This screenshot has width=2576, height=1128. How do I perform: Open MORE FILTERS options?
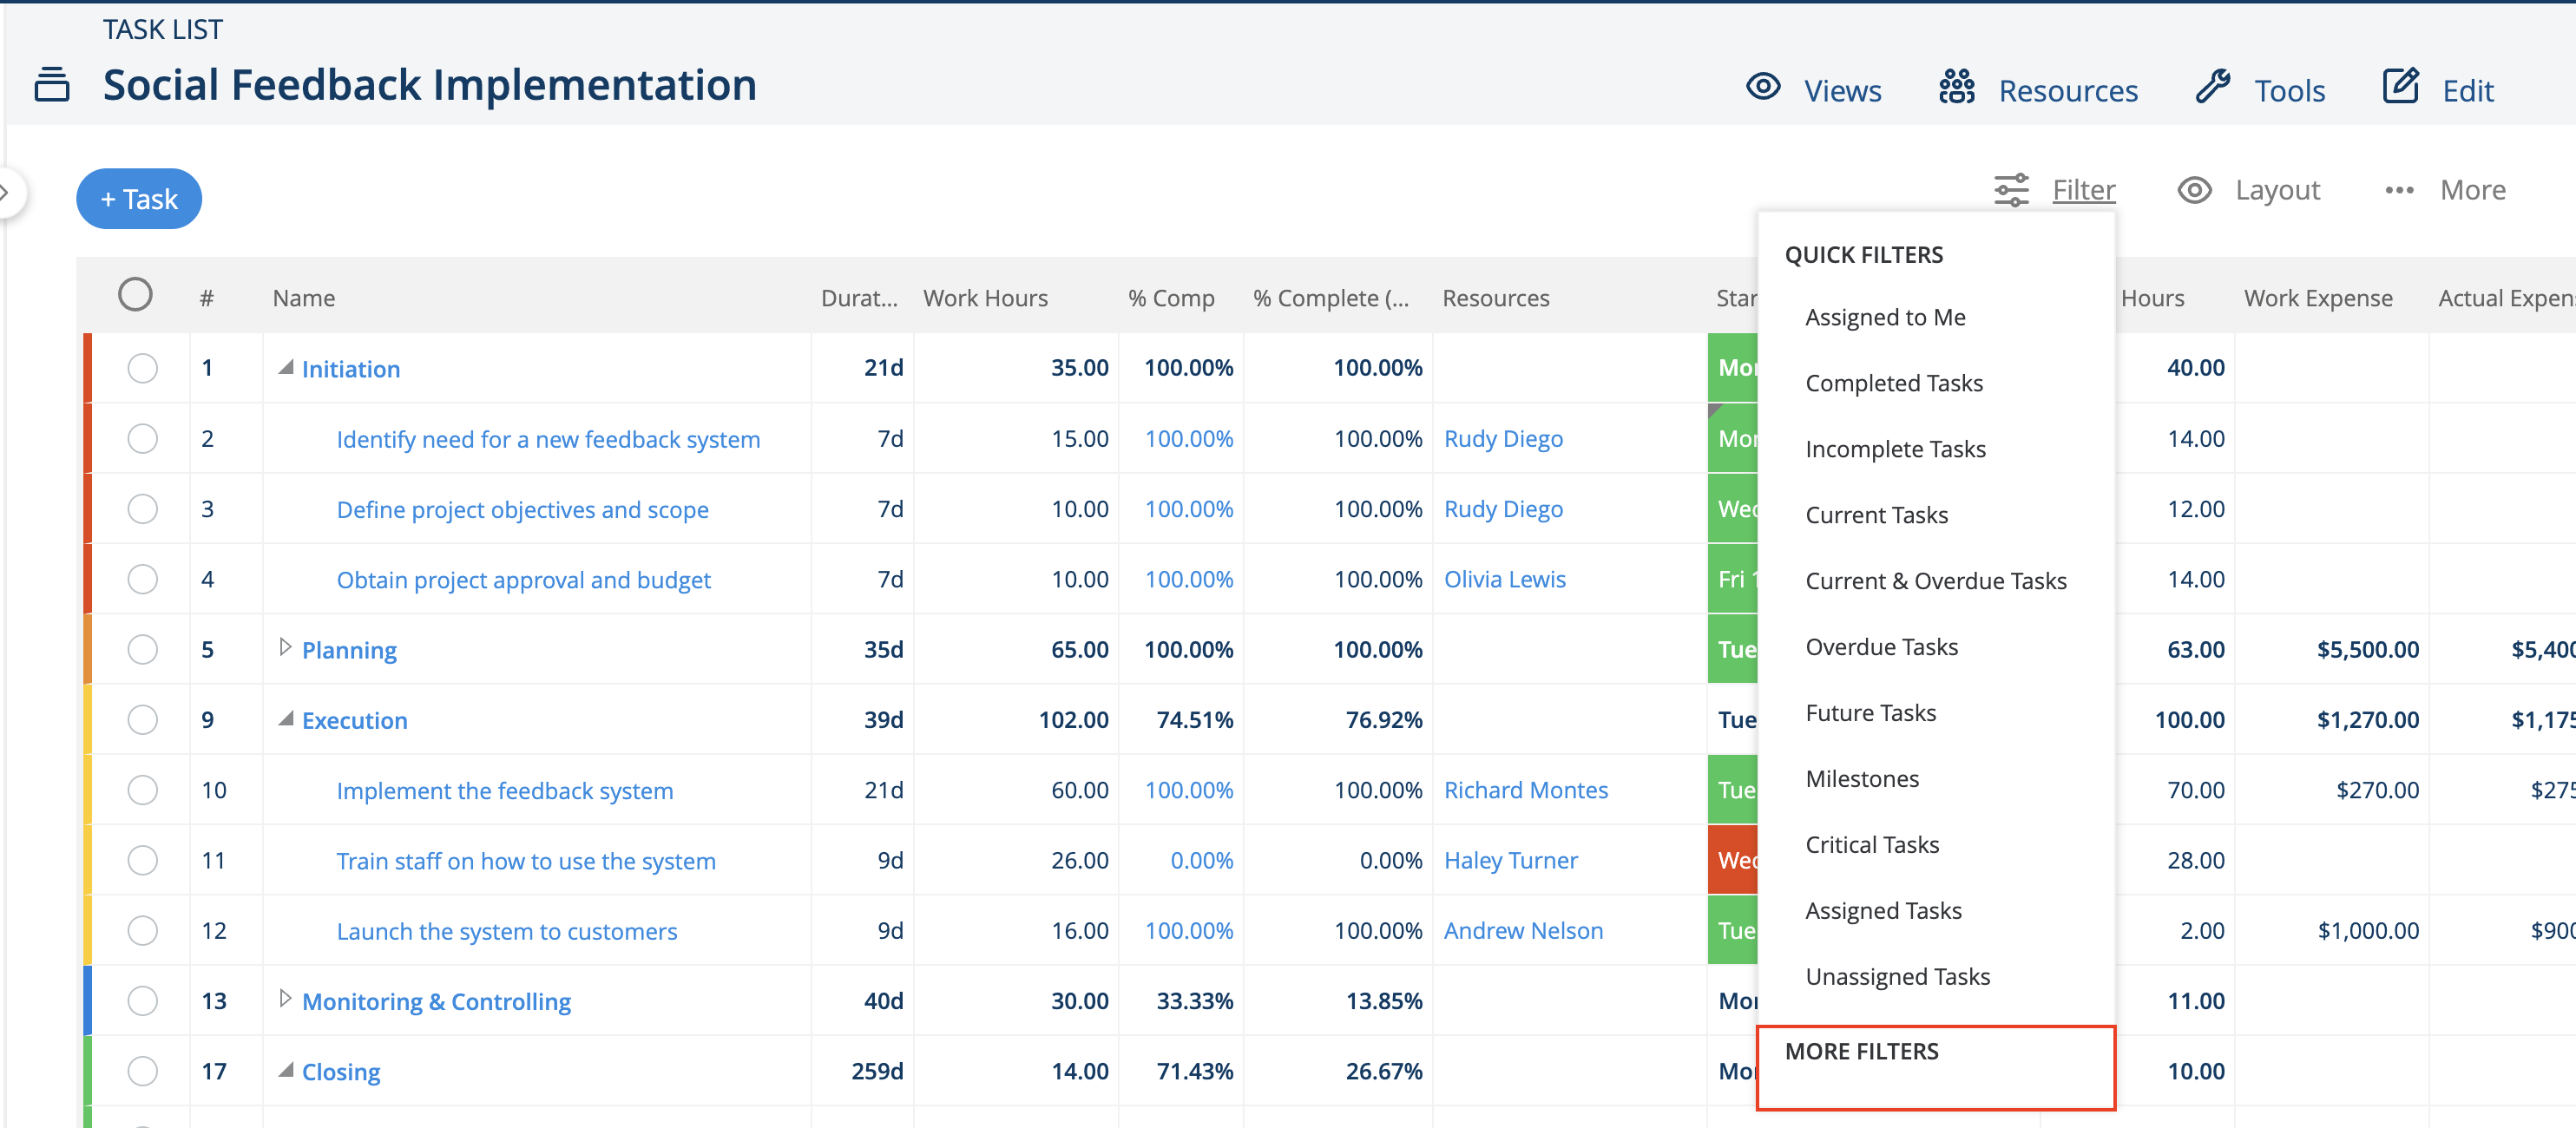1861,1051
